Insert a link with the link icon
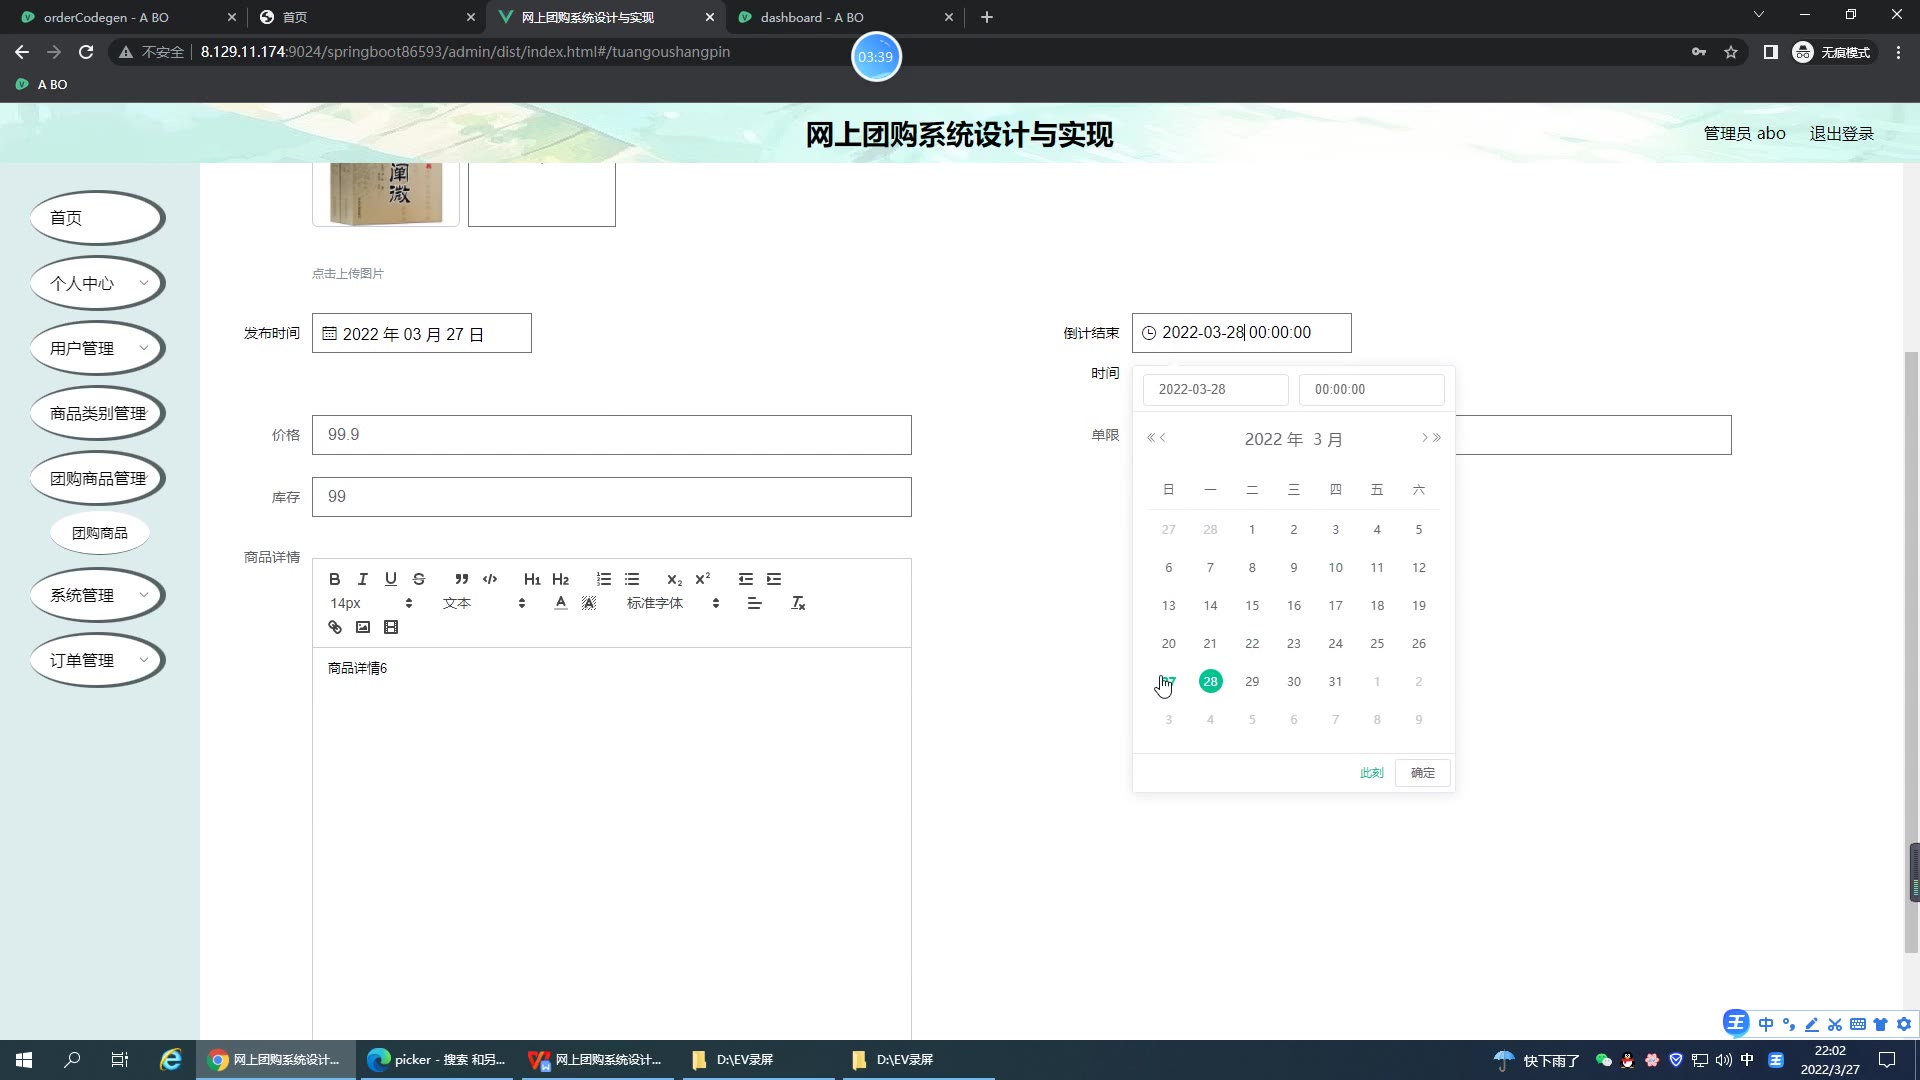1920x1080 pixels. [x=335, y=627]
